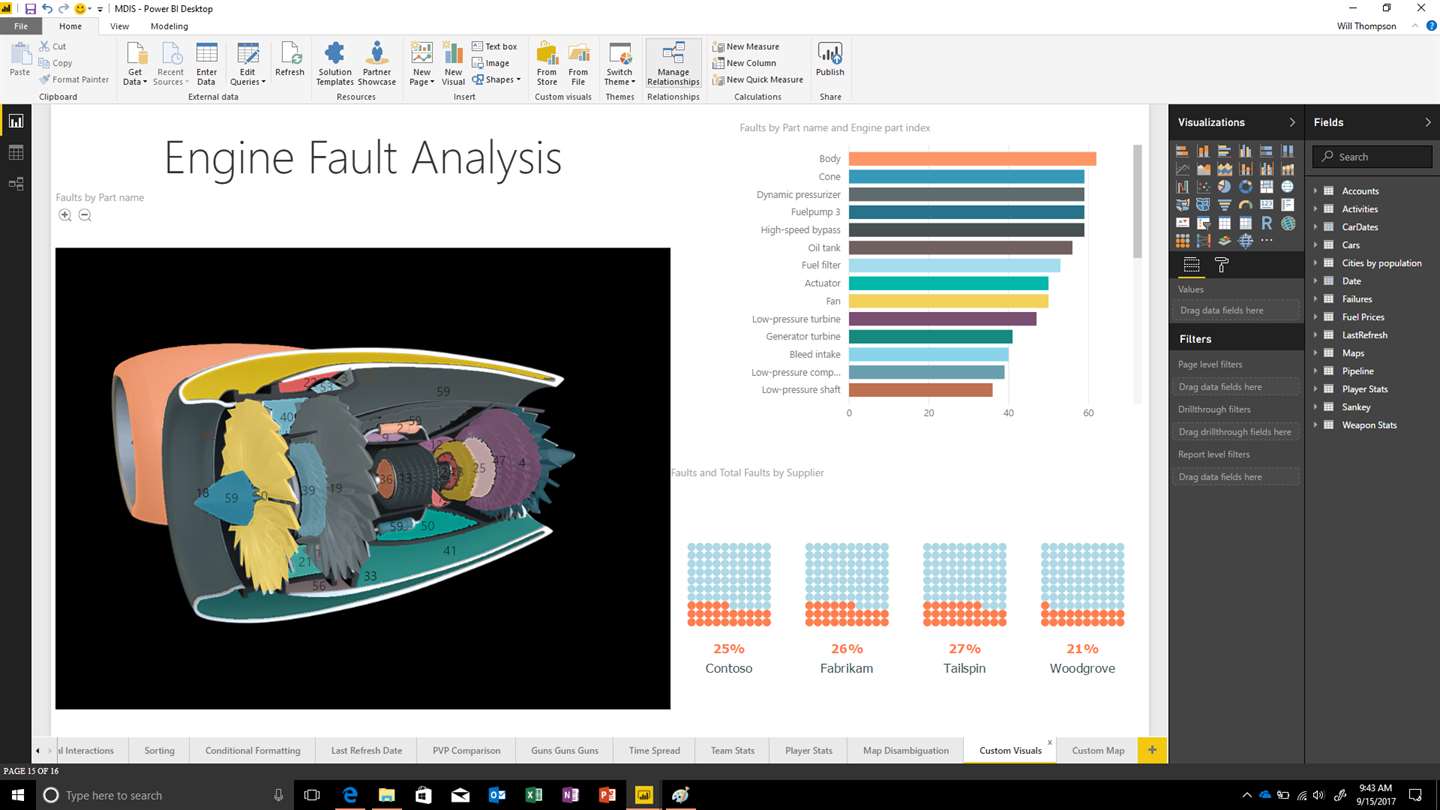Refresh the report data
Screen dimensions: 1440x810
click(289, 59)
